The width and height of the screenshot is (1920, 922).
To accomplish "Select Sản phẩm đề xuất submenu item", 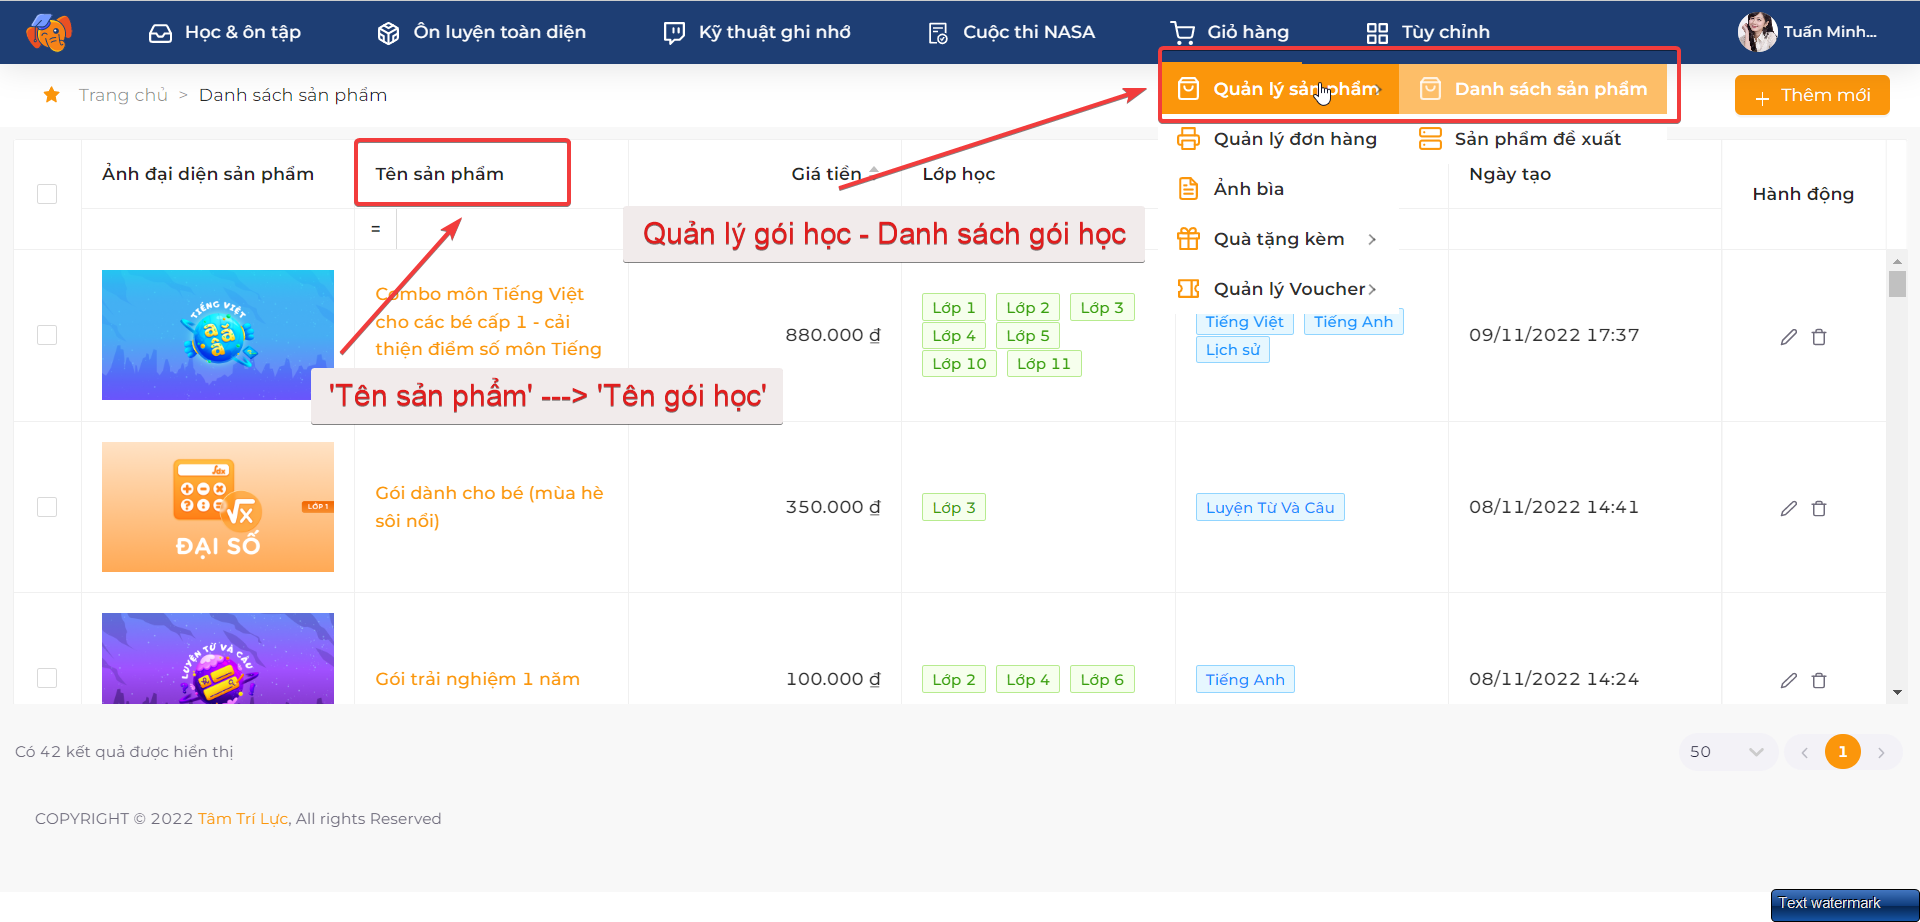I will click(x=1533, y=139).
